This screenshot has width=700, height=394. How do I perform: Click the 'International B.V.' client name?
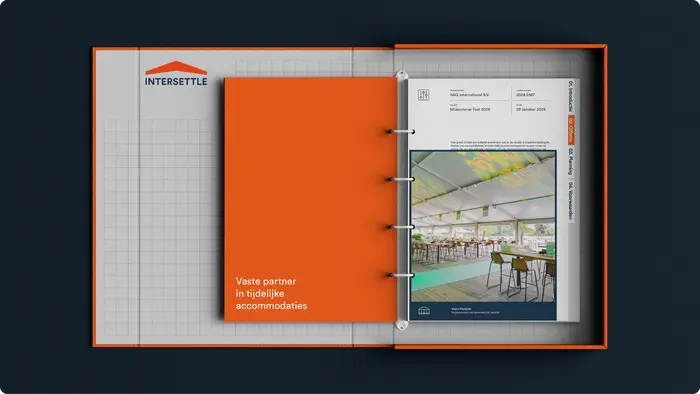469,95
